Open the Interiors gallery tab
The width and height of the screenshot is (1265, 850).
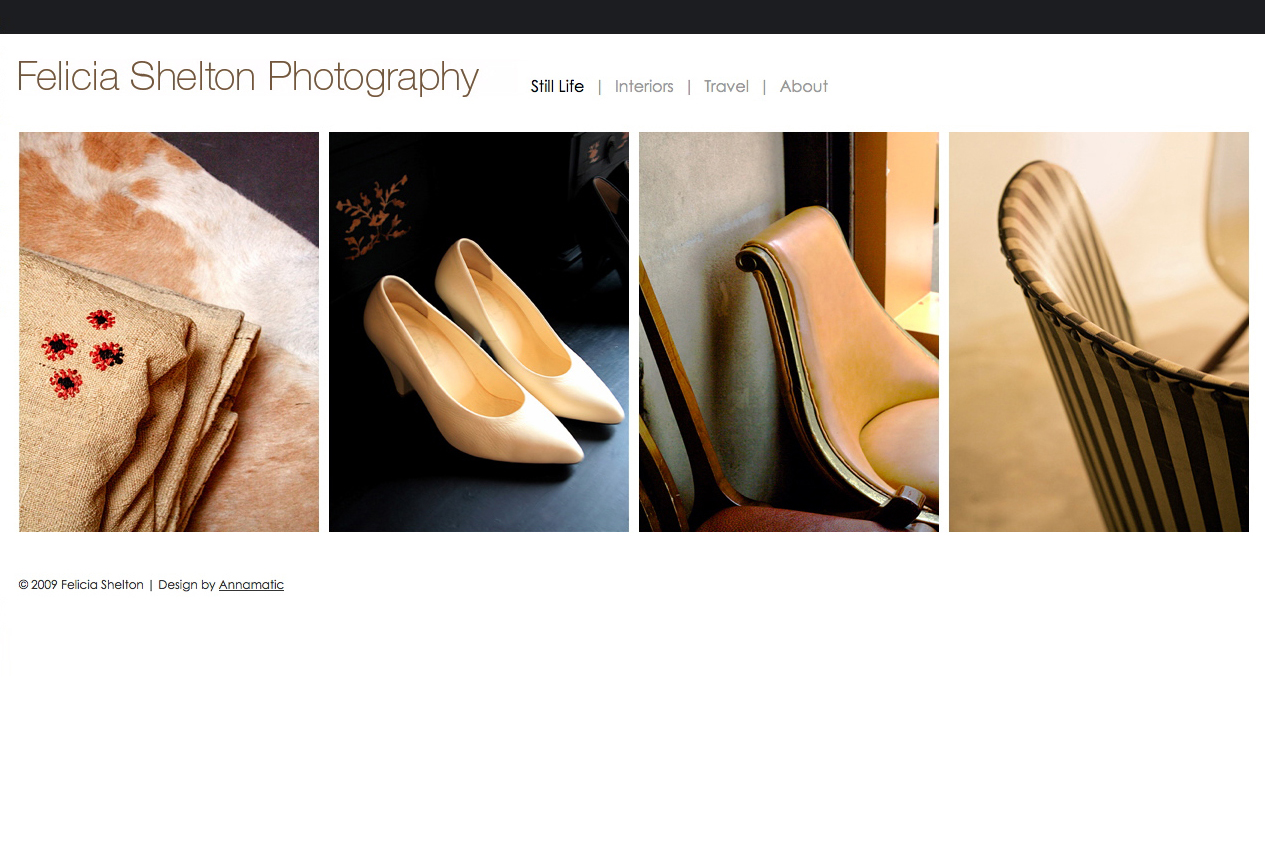tap(644, 87)
